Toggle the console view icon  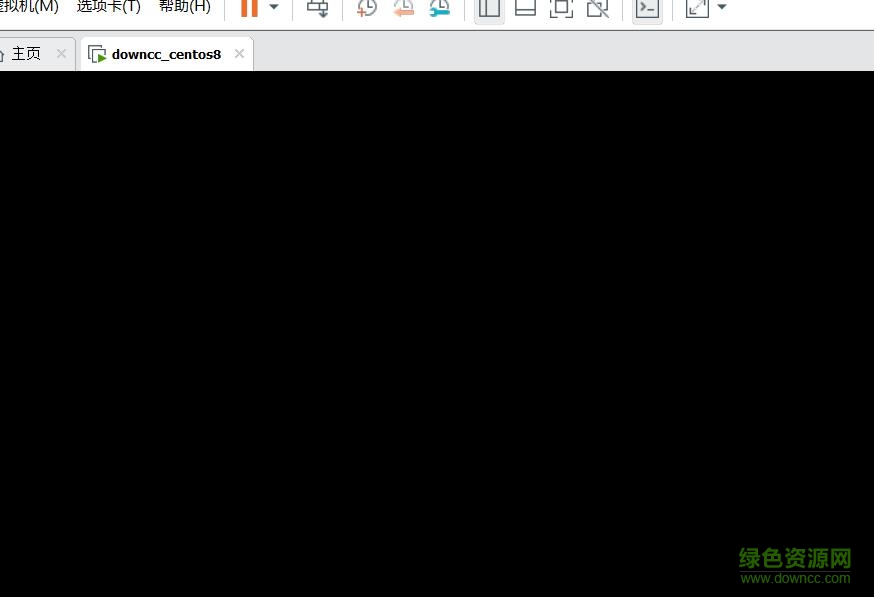(647, 8)
